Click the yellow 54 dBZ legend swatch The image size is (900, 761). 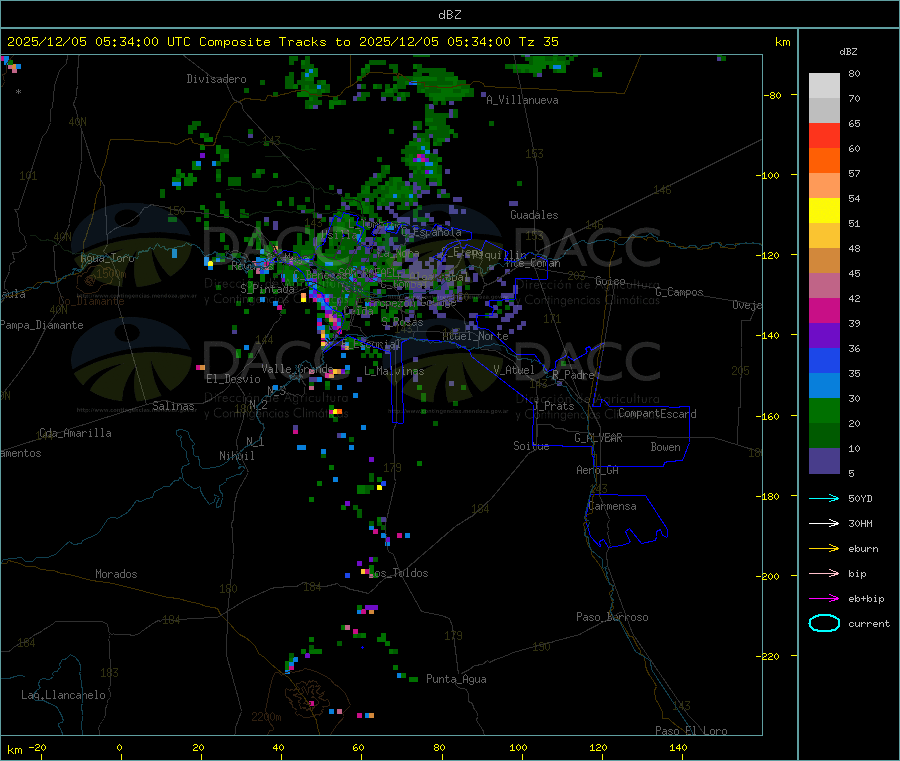pos(824,211)
